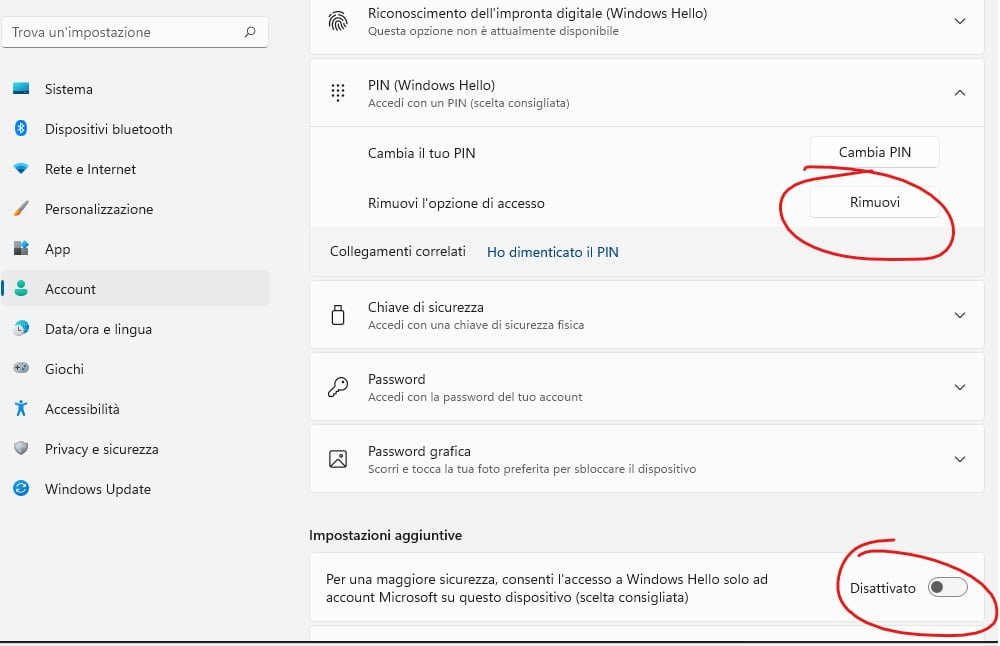Click Password grafica title
The width and height of the screenshot is (1000, 646).
click(419, 451)
